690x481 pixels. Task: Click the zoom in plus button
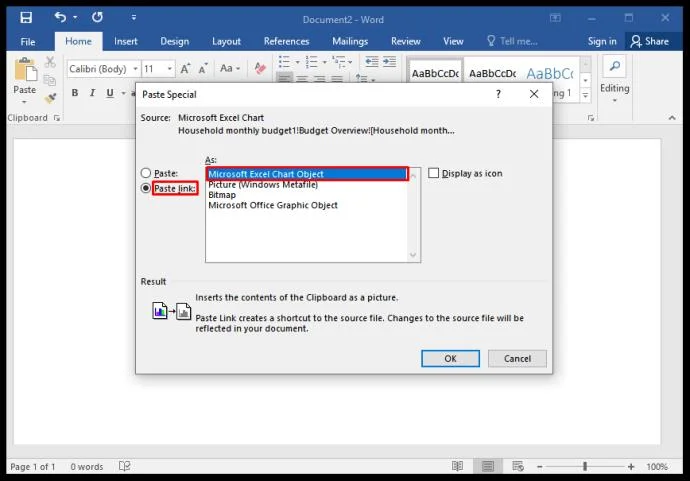[631, 466]
